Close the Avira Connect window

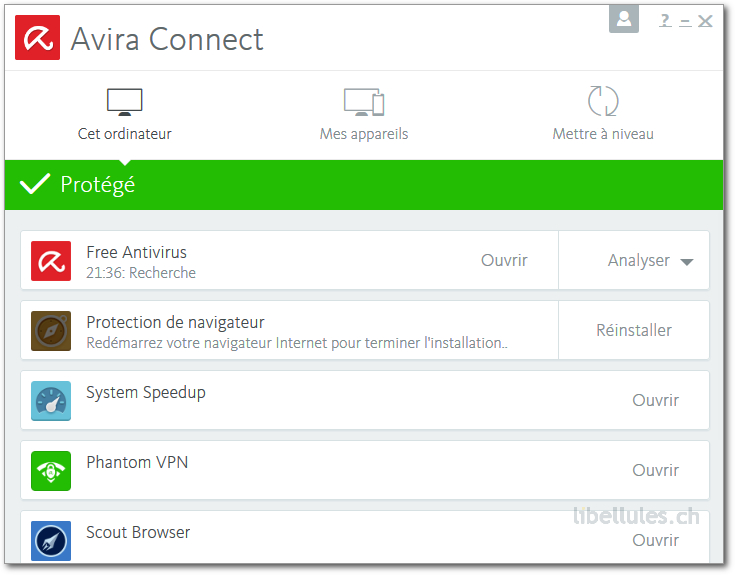coord(705,21)
